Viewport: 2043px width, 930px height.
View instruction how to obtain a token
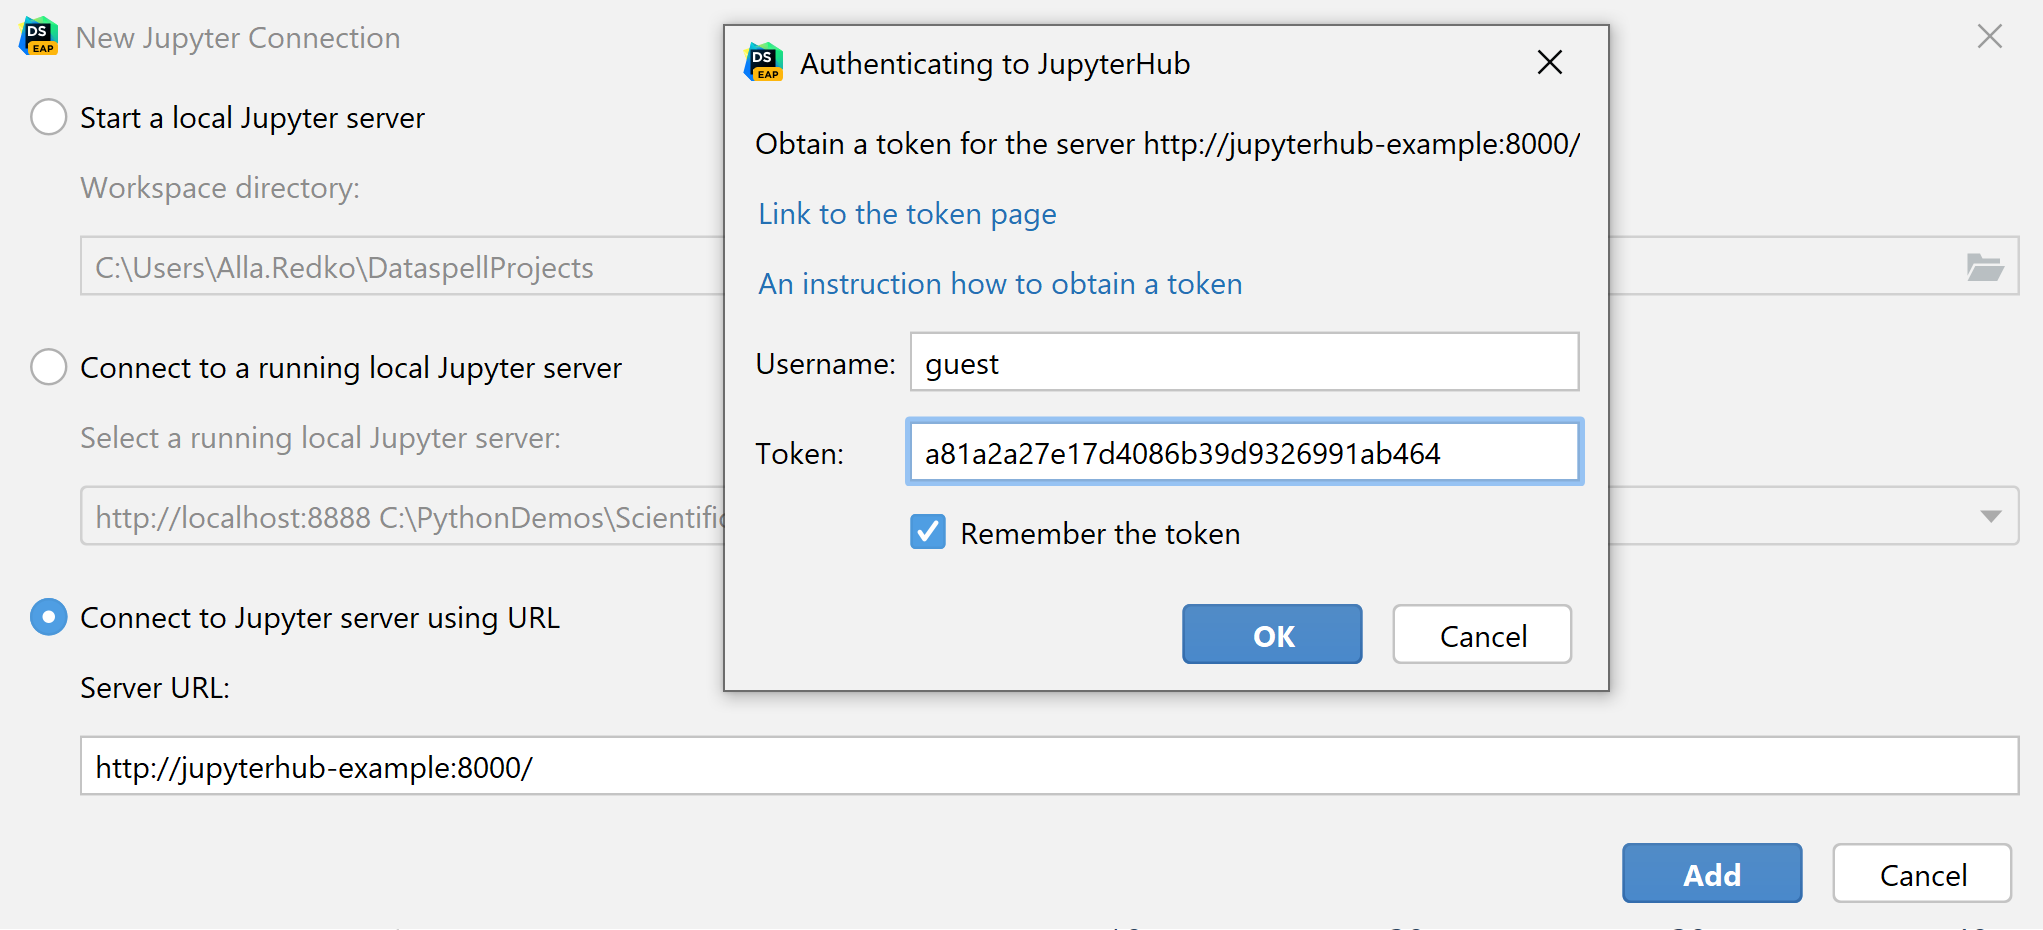point(1000,283)
